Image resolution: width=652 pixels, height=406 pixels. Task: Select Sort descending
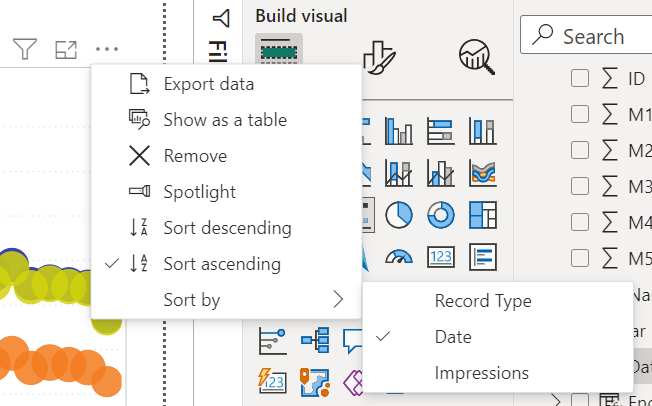coord(226,228)
